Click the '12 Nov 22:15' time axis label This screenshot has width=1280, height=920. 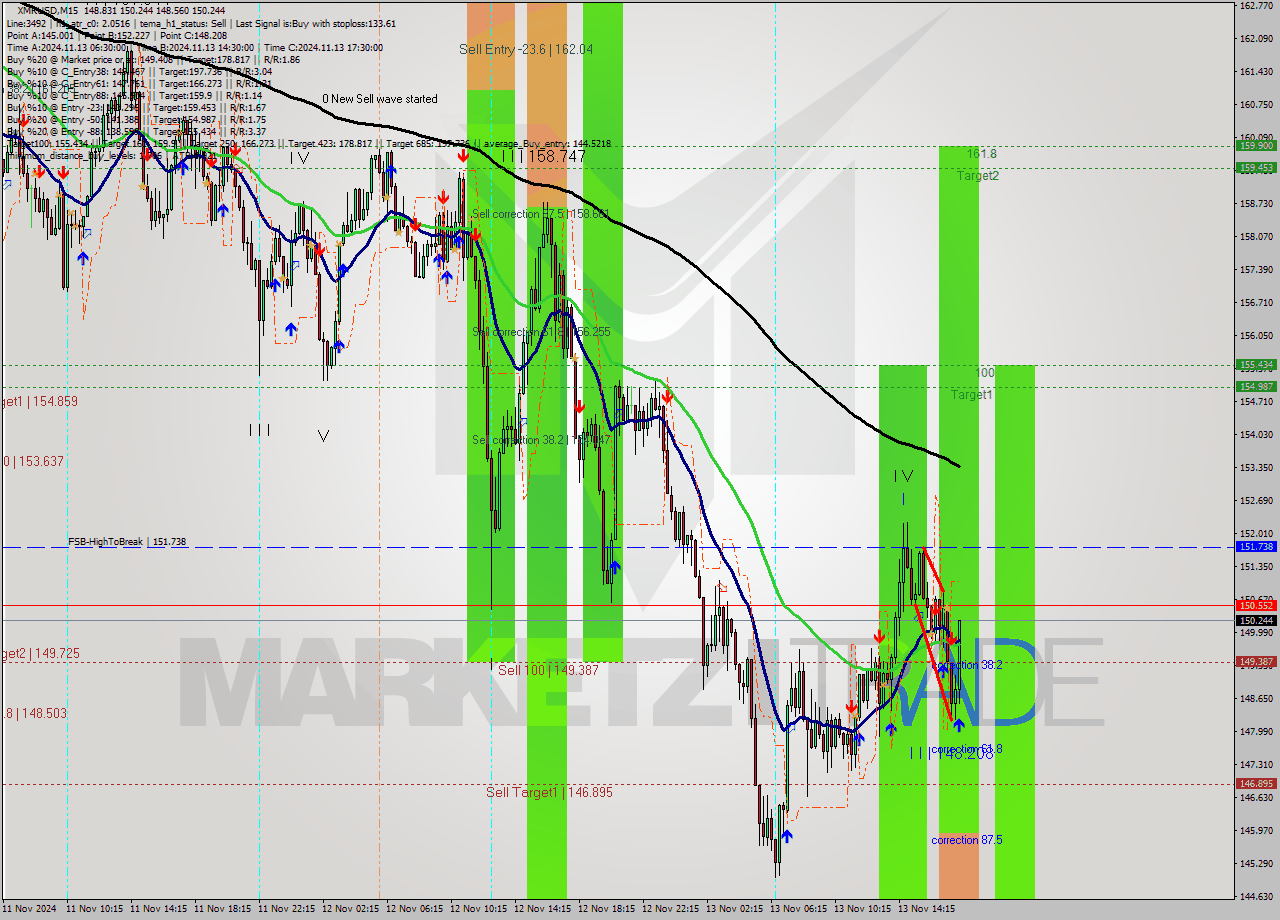[x=673, y=909]
